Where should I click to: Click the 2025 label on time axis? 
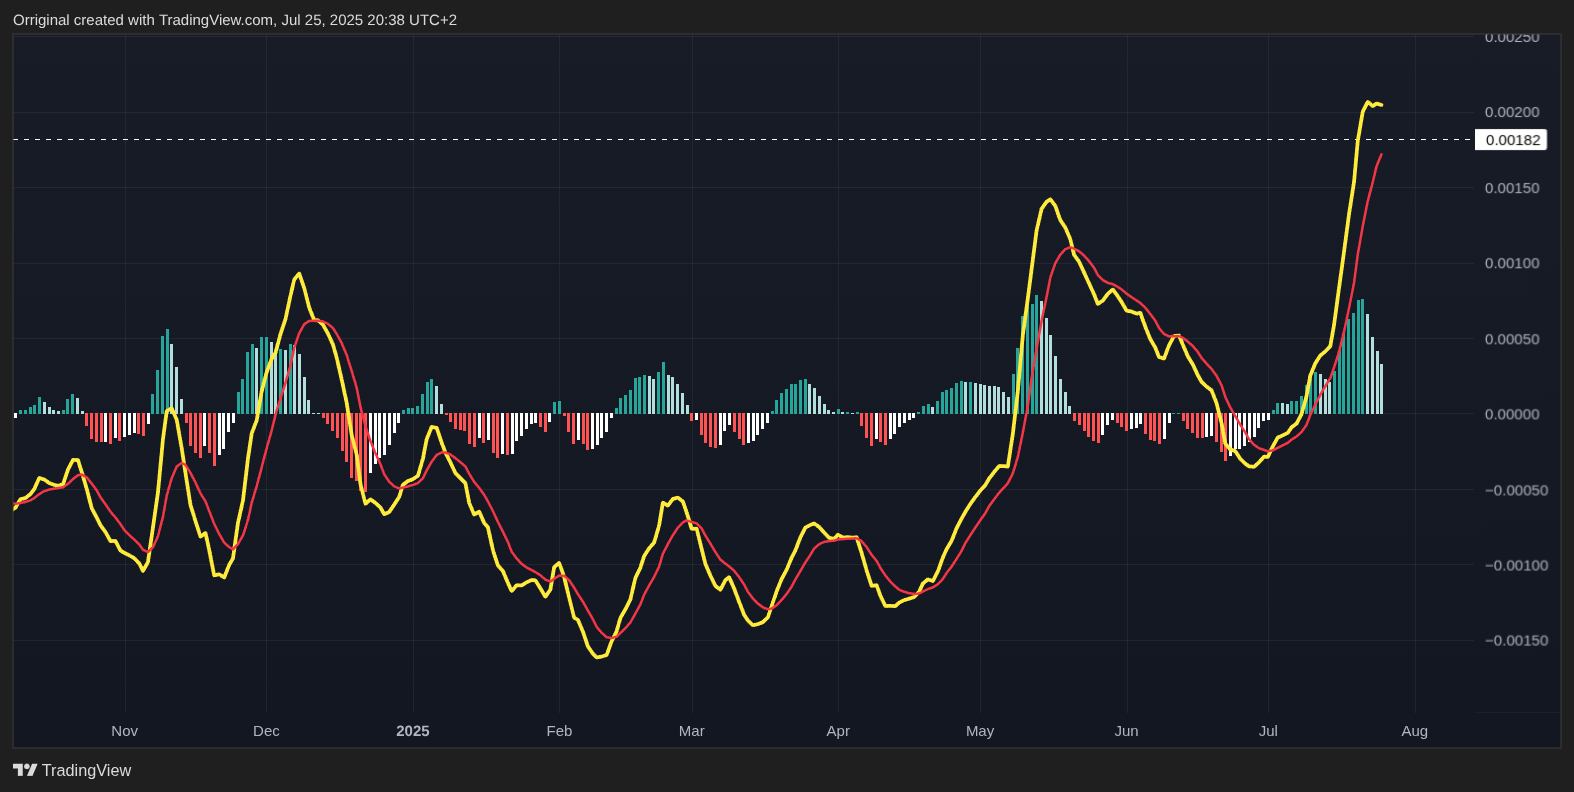pos(413,731)
